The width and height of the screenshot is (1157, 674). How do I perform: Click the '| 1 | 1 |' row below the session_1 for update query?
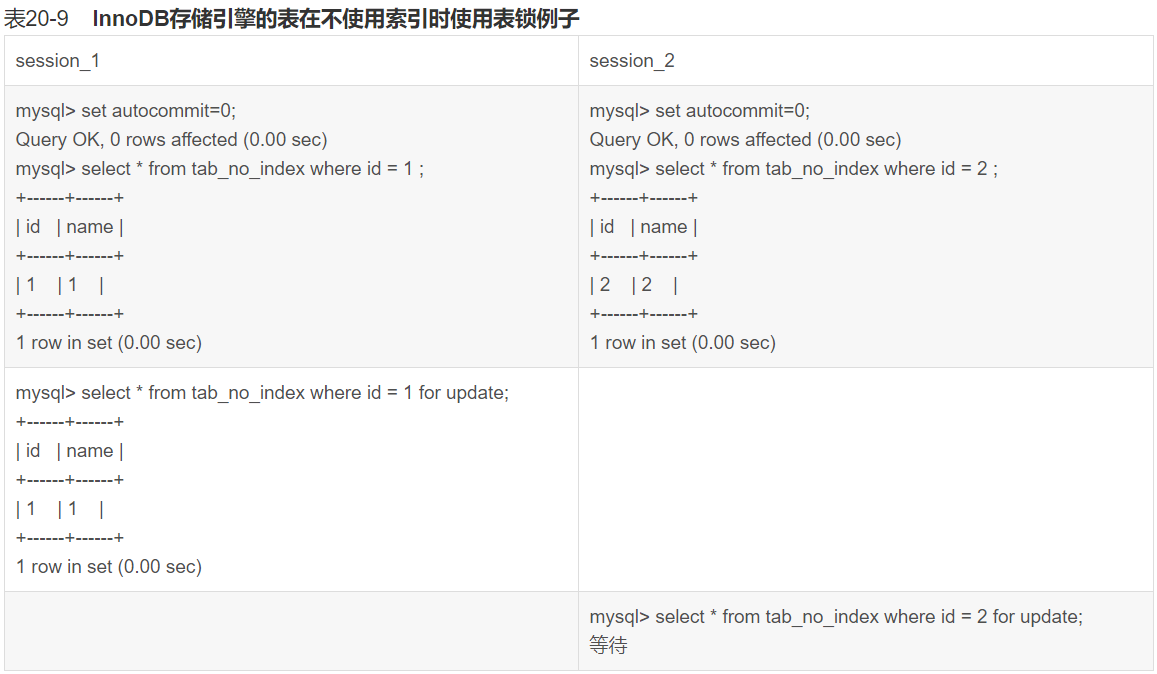pos(60,509)
